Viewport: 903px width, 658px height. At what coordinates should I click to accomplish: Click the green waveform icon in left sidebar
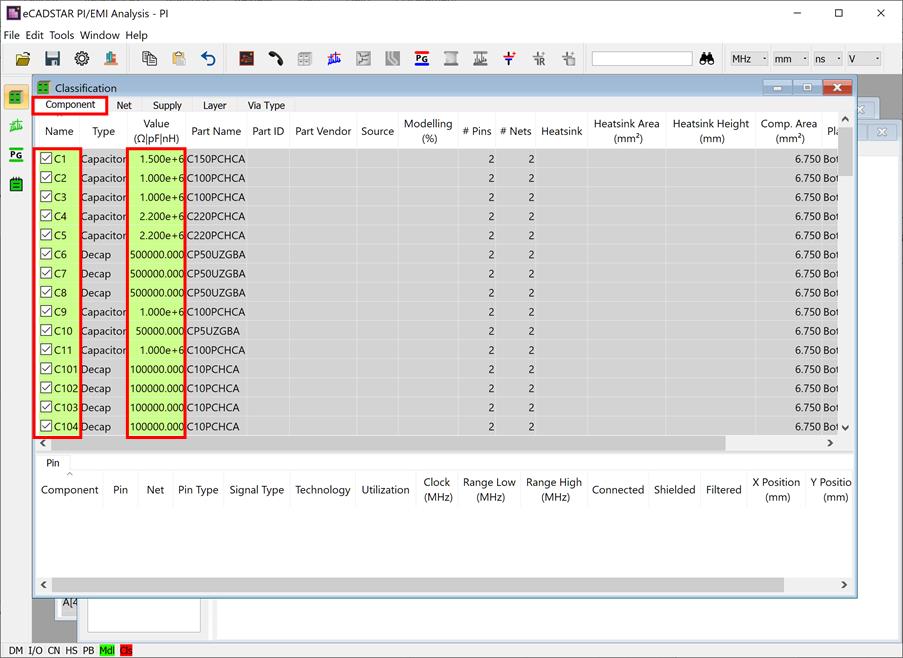tap(16, 125)
